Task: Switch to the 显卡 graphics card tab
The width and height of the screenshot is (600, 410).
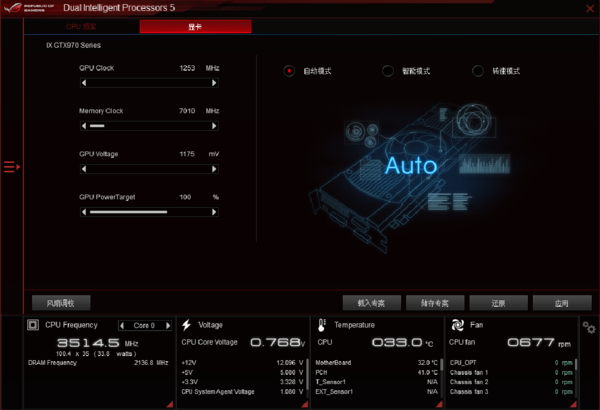Action: pos(195,27)
